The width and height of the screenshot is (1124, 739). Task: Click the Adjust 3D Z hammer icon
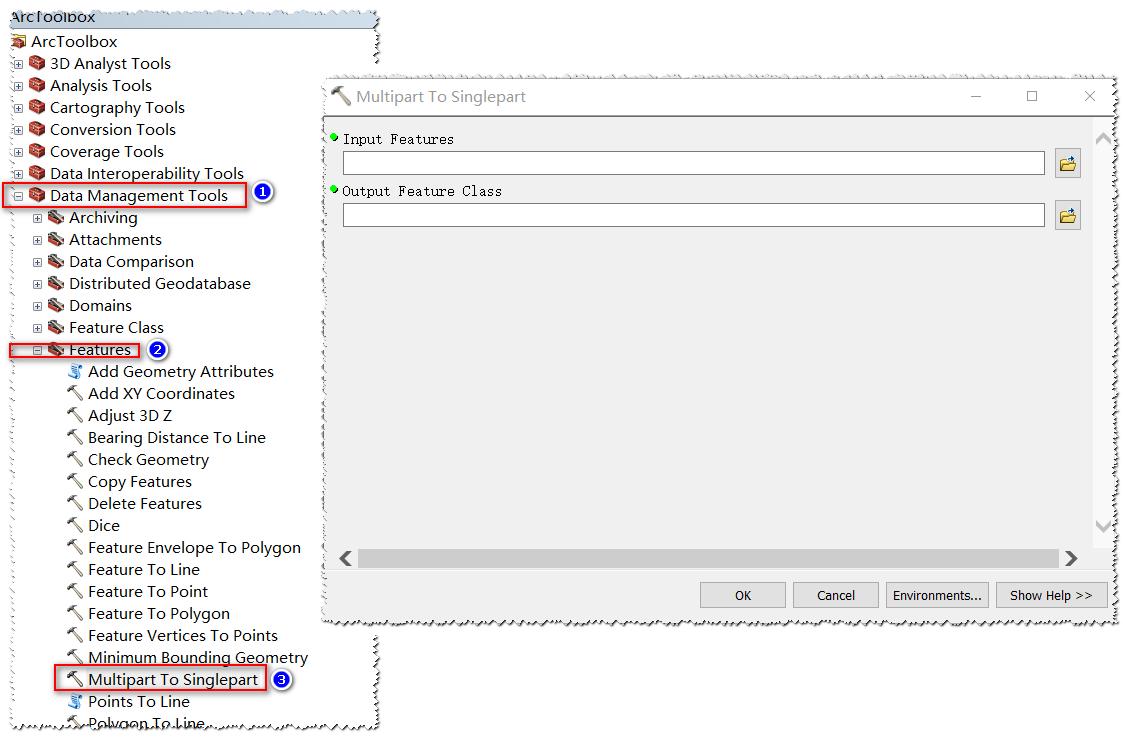point(75,416)
